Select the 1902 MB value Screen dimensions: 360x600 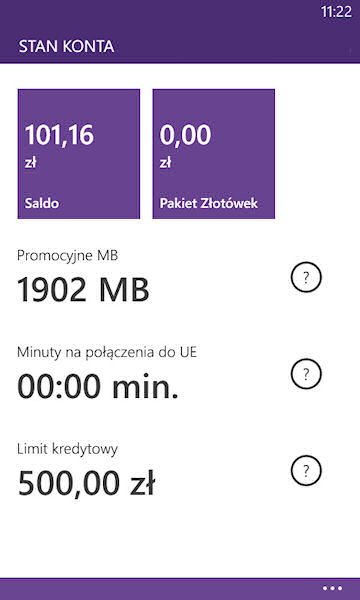pyautogui.click(x=83, y=290)
